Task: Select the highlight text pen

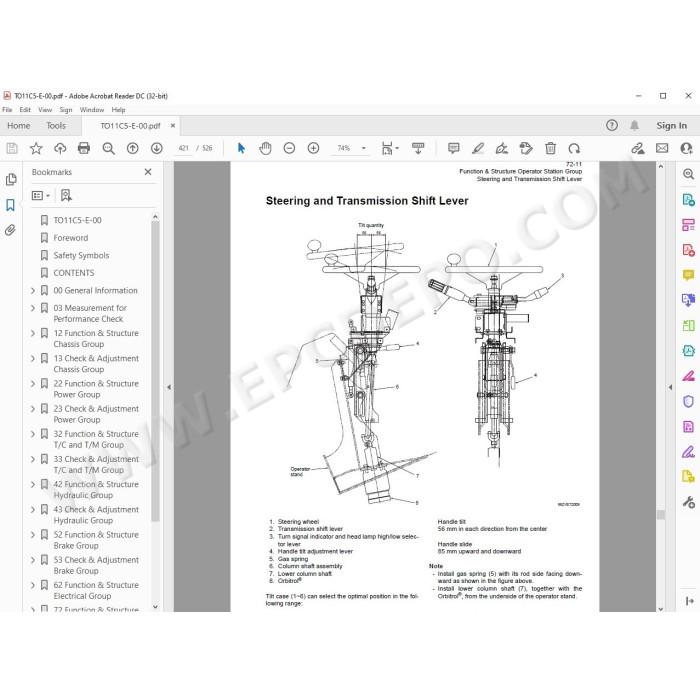Action: [x=478, y=148]
